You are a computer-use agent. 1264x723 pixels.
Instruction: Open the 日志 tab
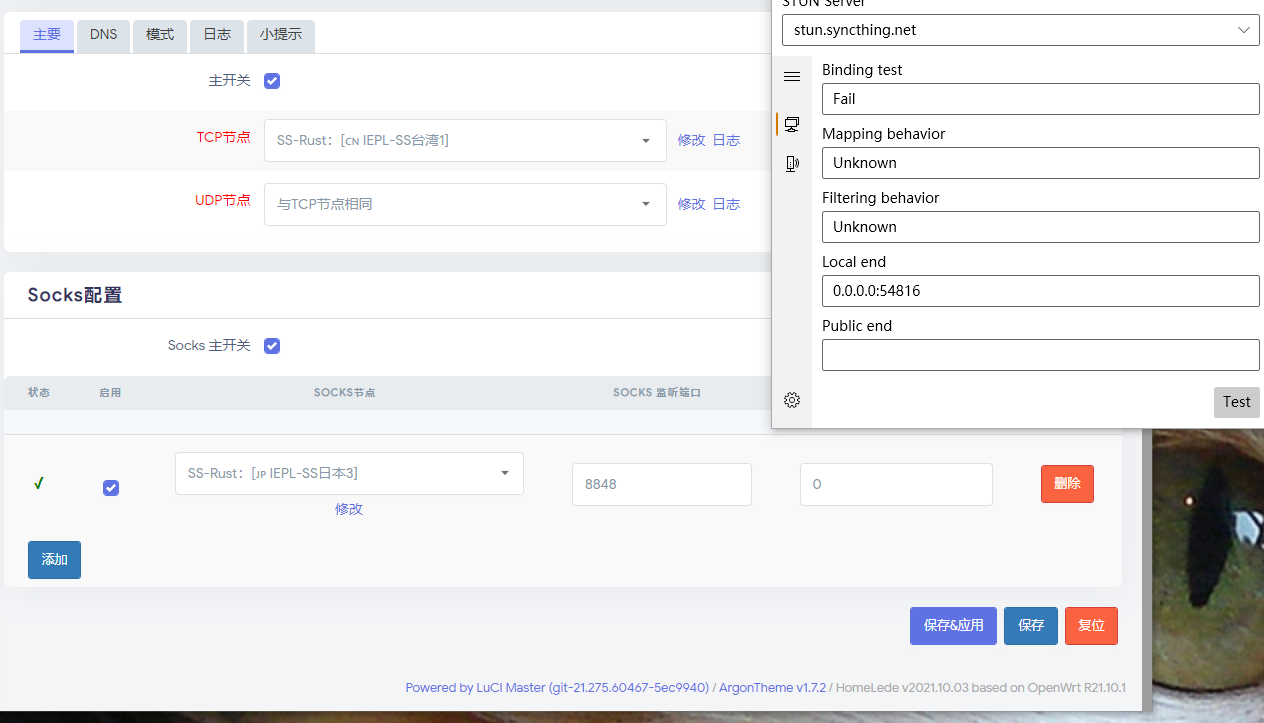[216, 35]
